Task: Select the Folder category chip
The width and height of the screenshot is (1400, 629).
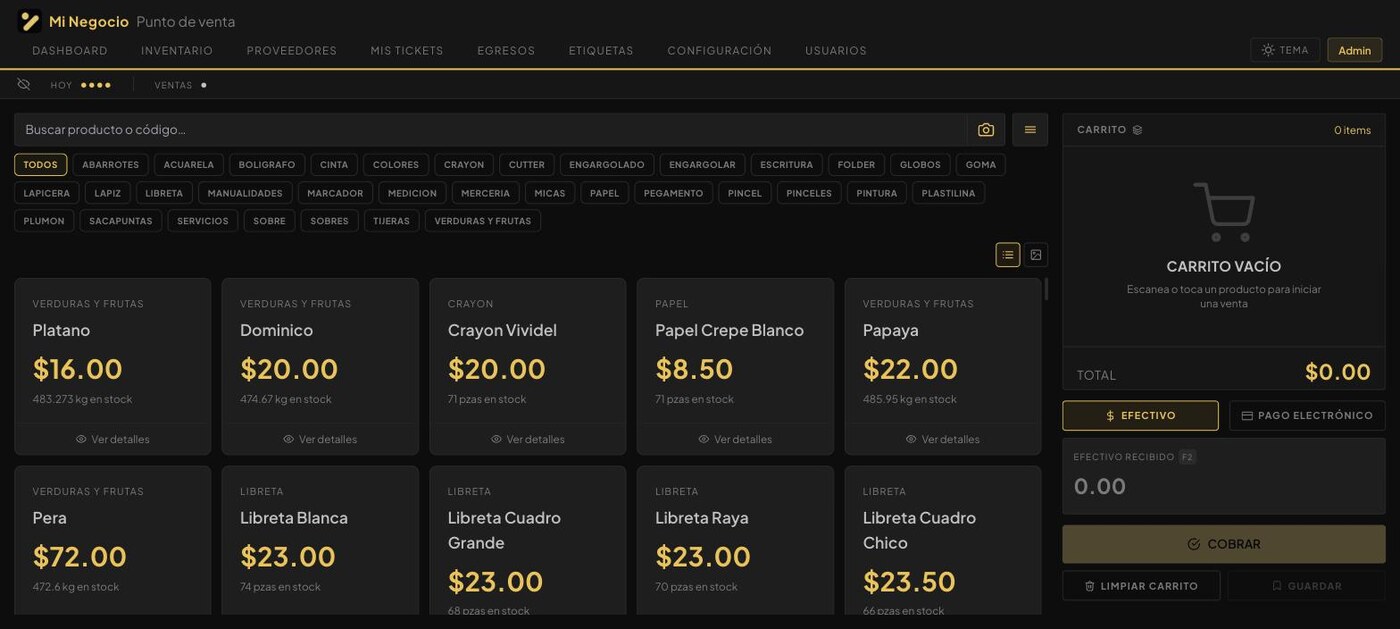Action: point(856,165)
